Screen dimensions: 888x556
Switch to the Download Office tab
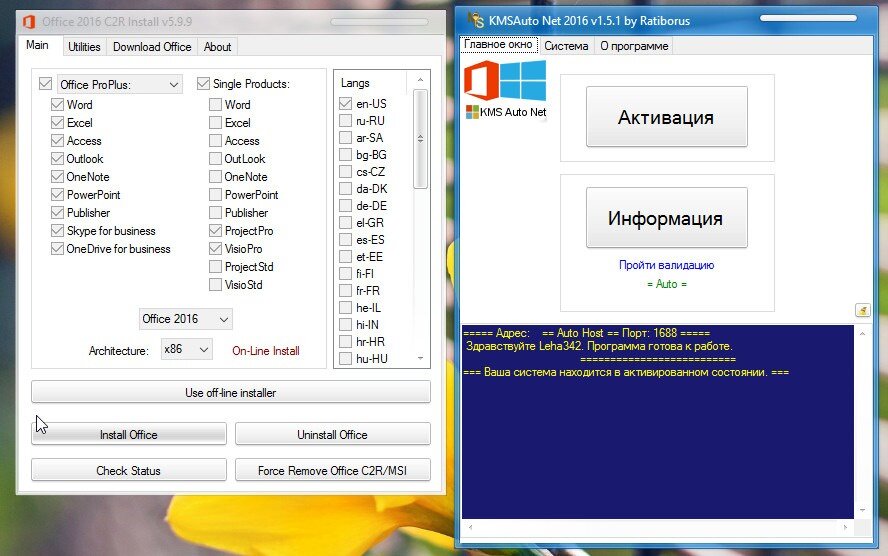(x=152, y=46)
